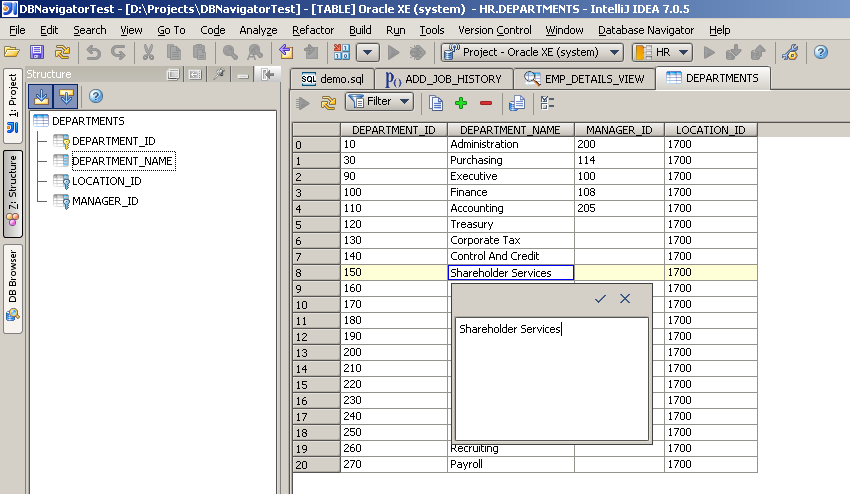Toggle floating mode for Structure panel

coord(173,74)
